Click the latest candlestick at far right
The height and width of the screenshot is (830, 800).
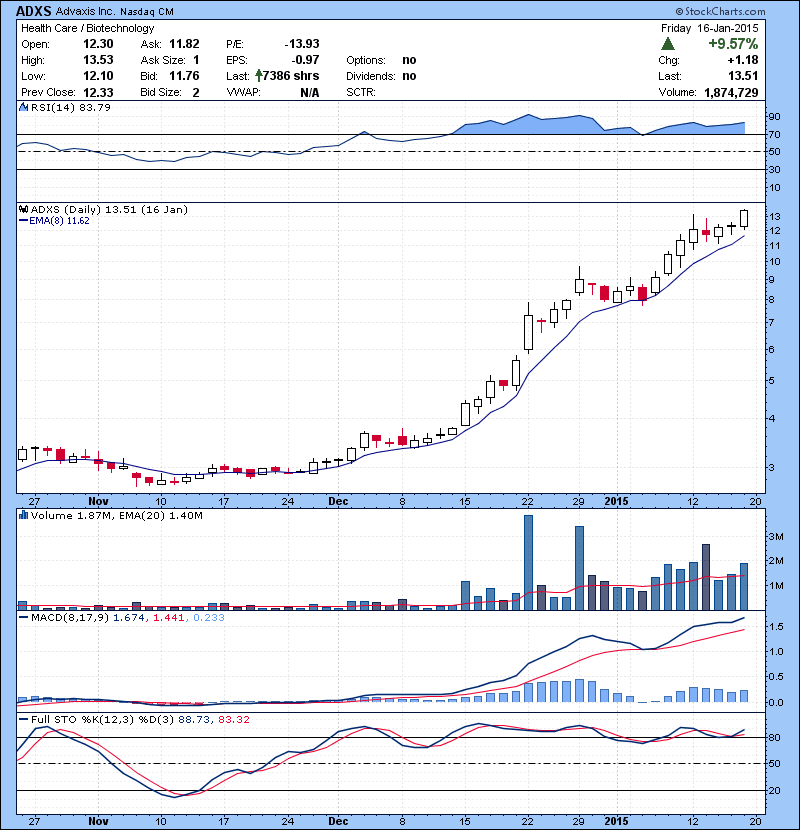(744, 218)
